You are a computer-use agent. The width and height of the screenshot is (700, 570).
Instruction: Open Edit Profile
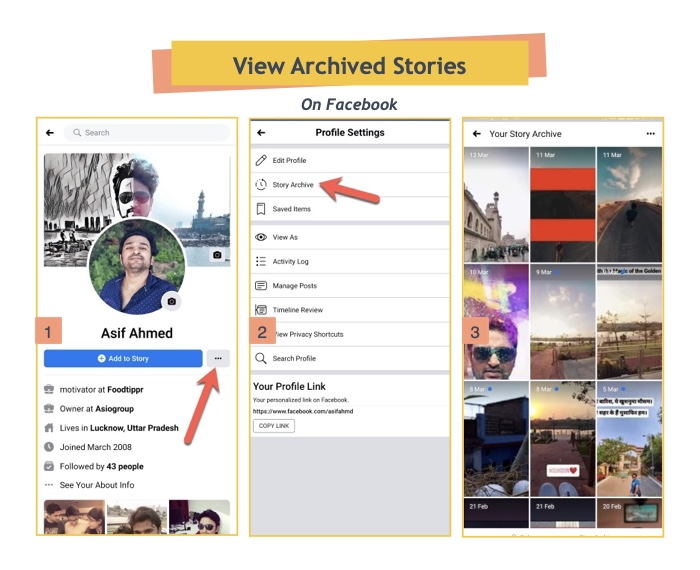tap(350, 160)
